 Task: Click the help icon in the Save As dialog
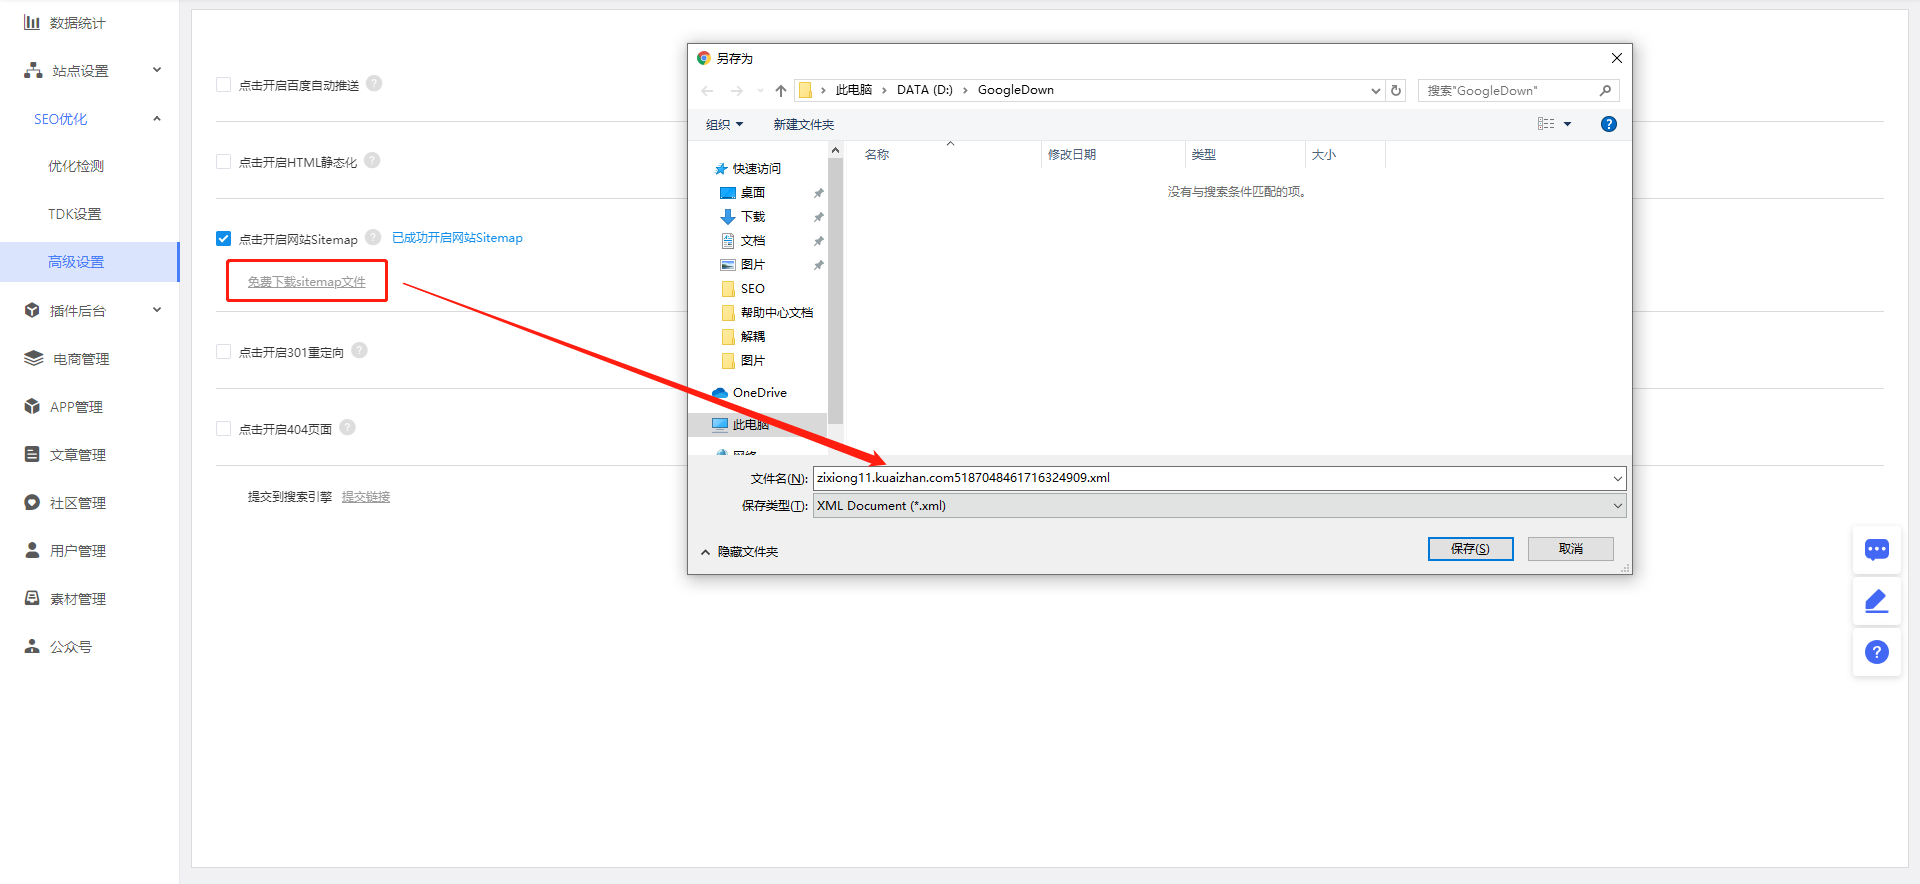click(1608, 124)
